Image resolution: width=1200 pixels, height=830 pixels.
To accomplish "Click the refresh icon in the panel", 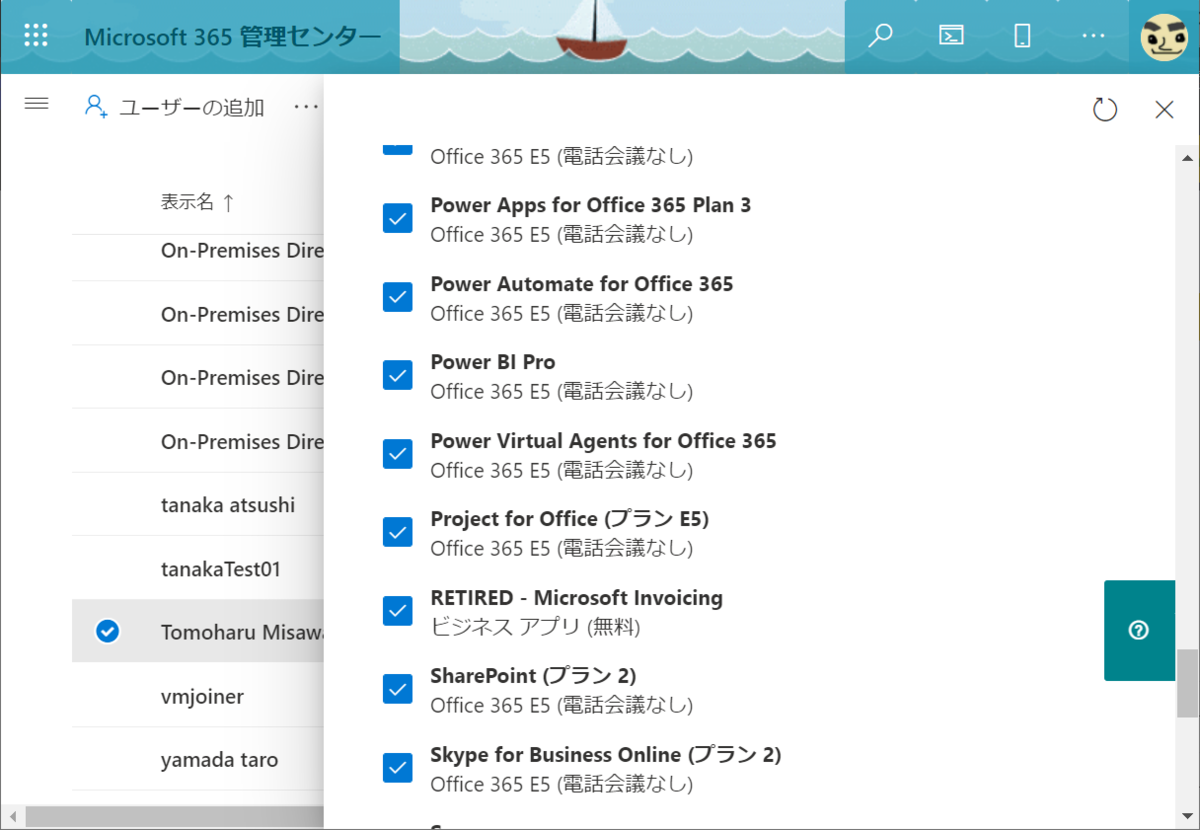I will click(x=1105, y=110).
